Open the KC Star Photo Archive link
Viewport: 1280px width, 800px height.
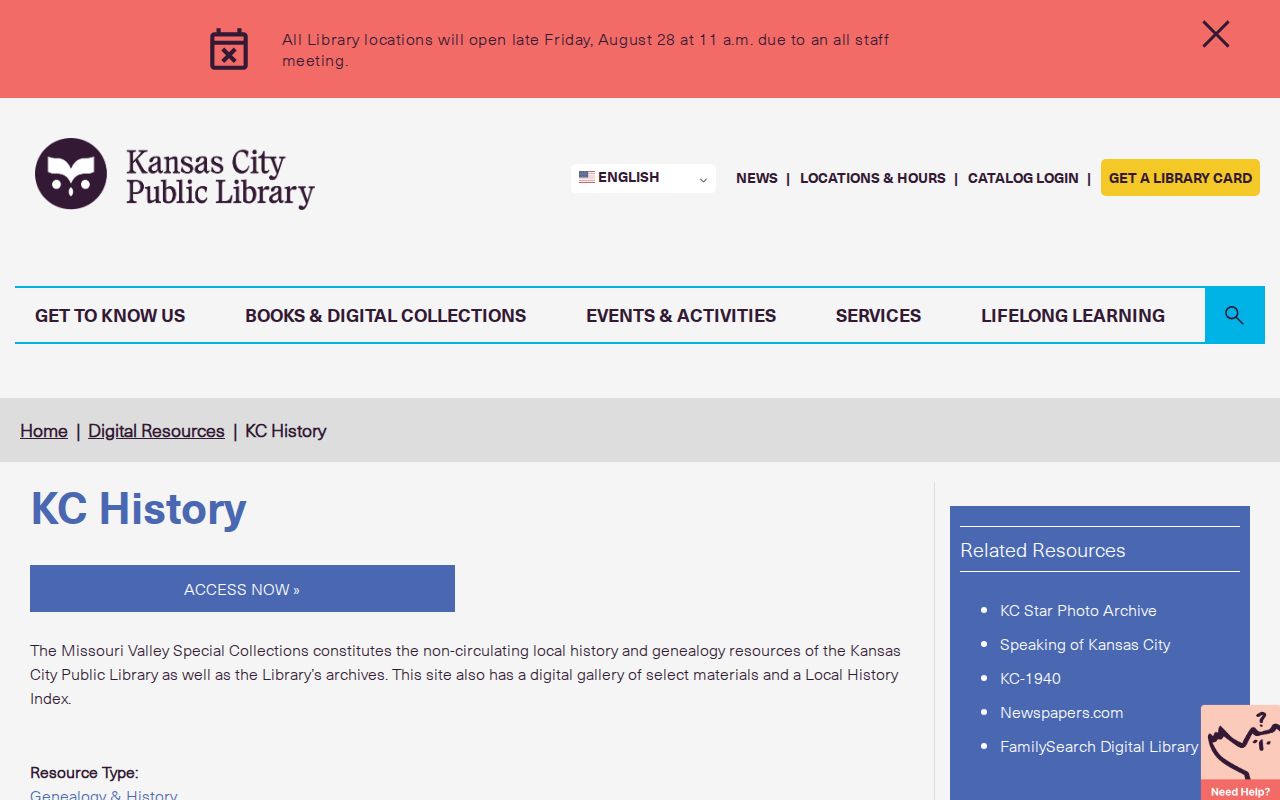pos(1078,611)
